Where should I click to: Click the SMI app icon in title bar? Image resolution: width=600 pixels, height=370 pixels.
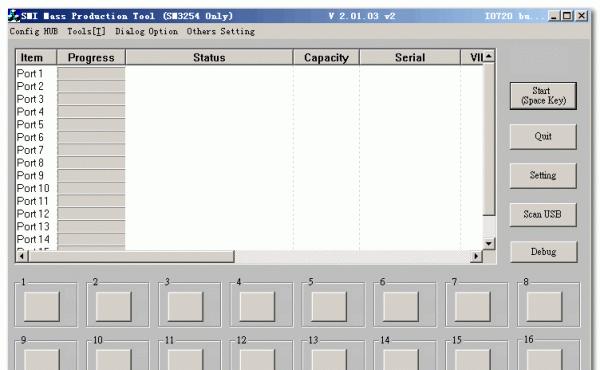14,16
